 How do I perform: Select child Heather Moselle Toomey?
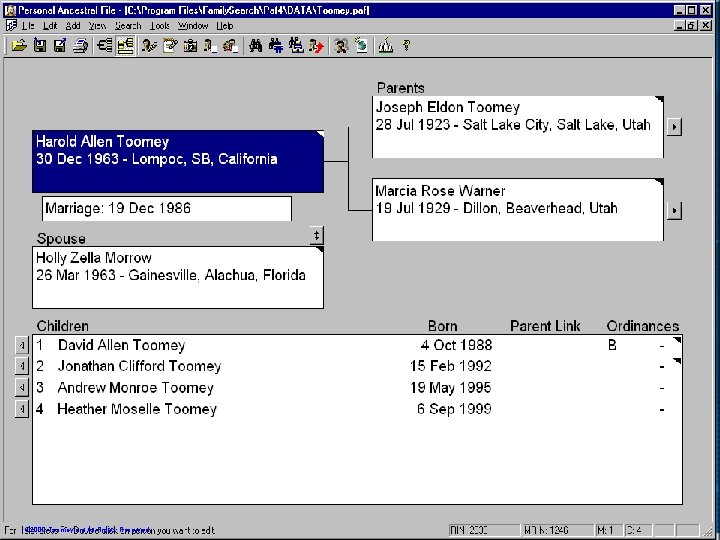tap(137, 409)
